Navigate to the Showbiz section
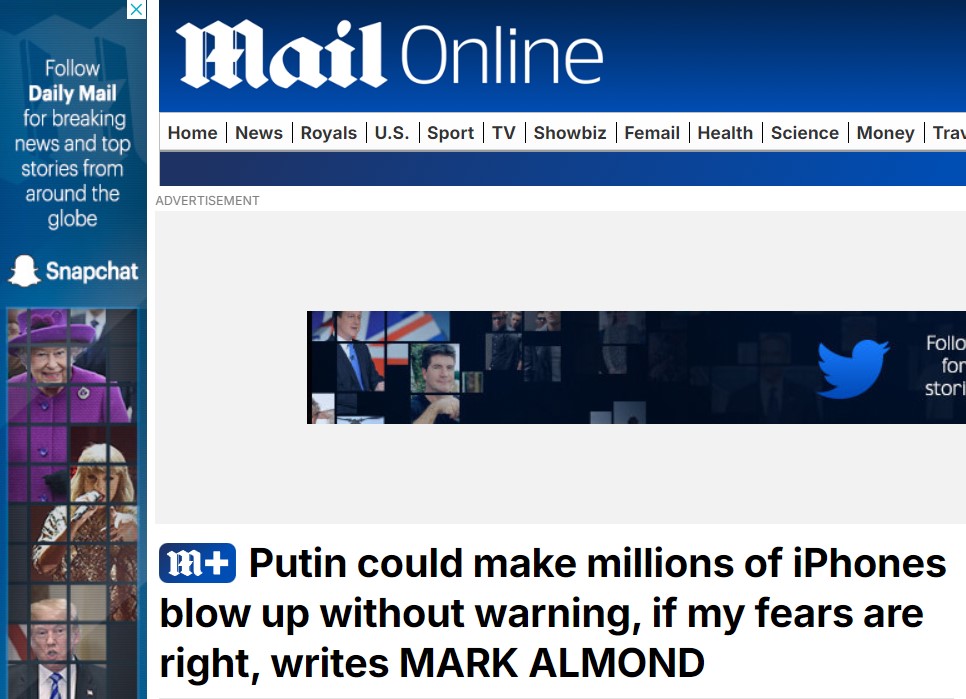The height and width of the screenshot is (699, 966). (570, 133)
